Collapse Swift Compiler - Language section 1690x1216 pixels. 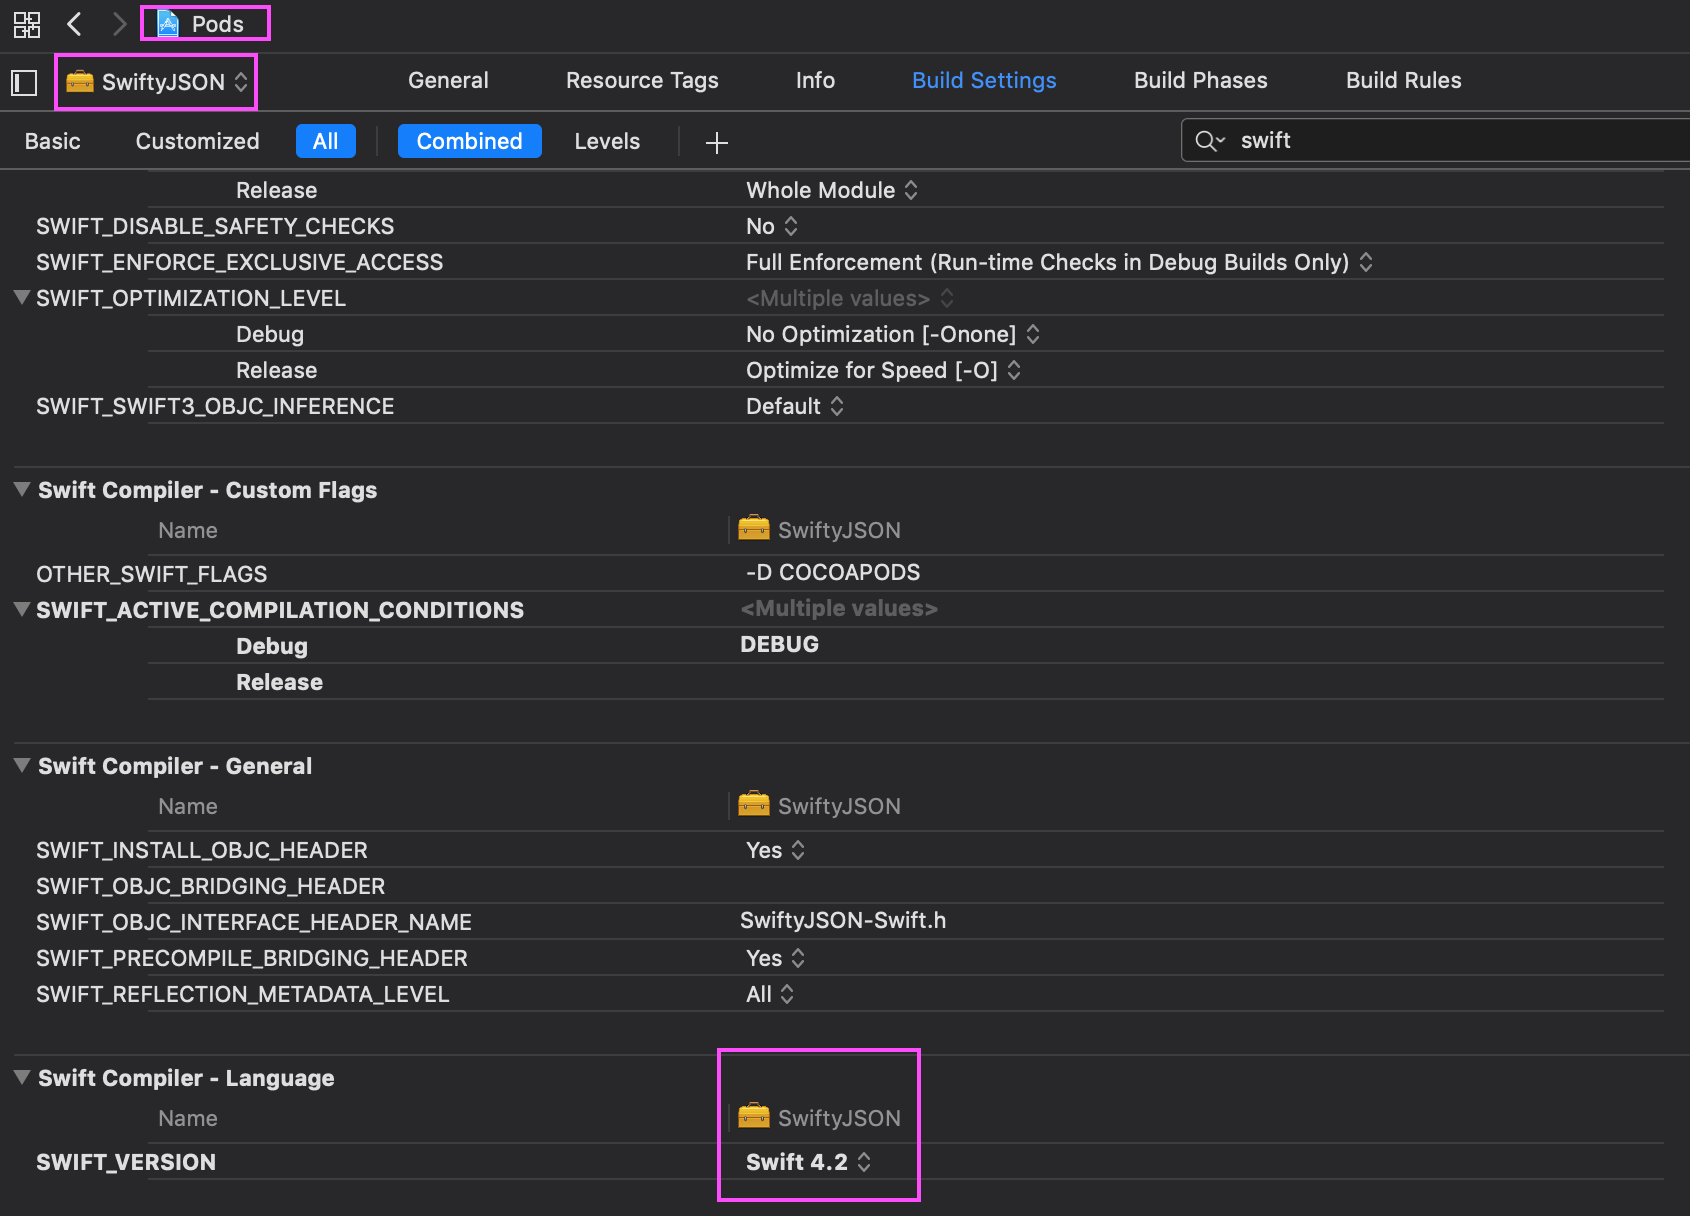pyautogui.click(x=21, y=1077)
